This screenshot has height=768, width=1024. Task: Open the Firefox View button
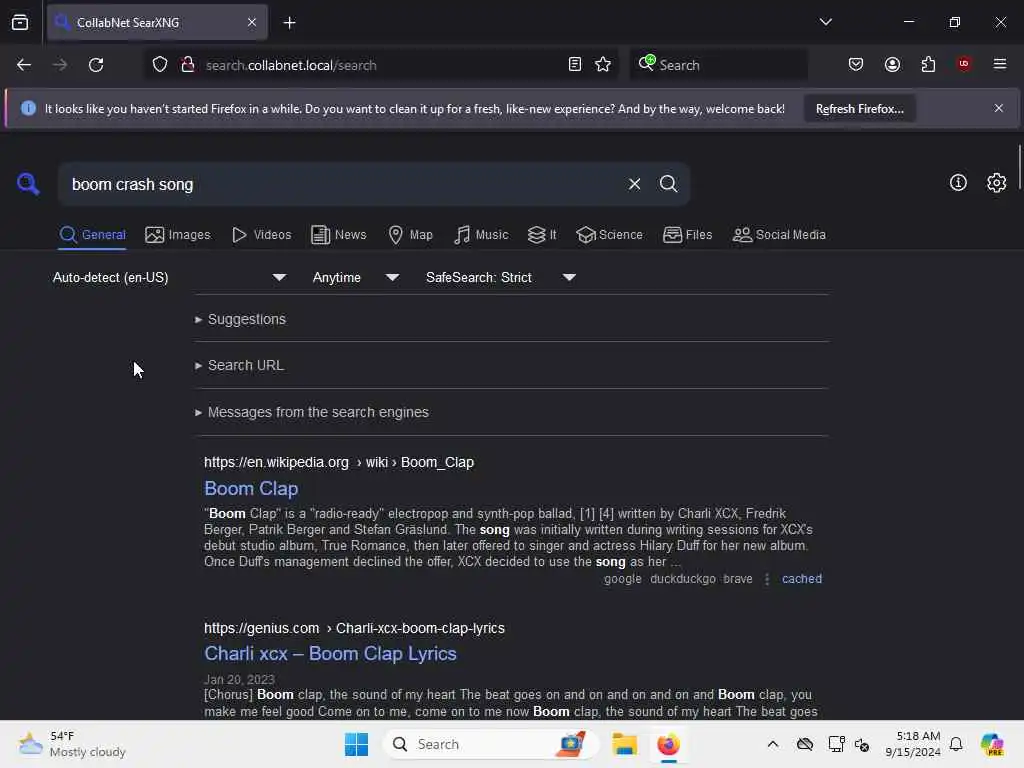click(x=20, y=23)
